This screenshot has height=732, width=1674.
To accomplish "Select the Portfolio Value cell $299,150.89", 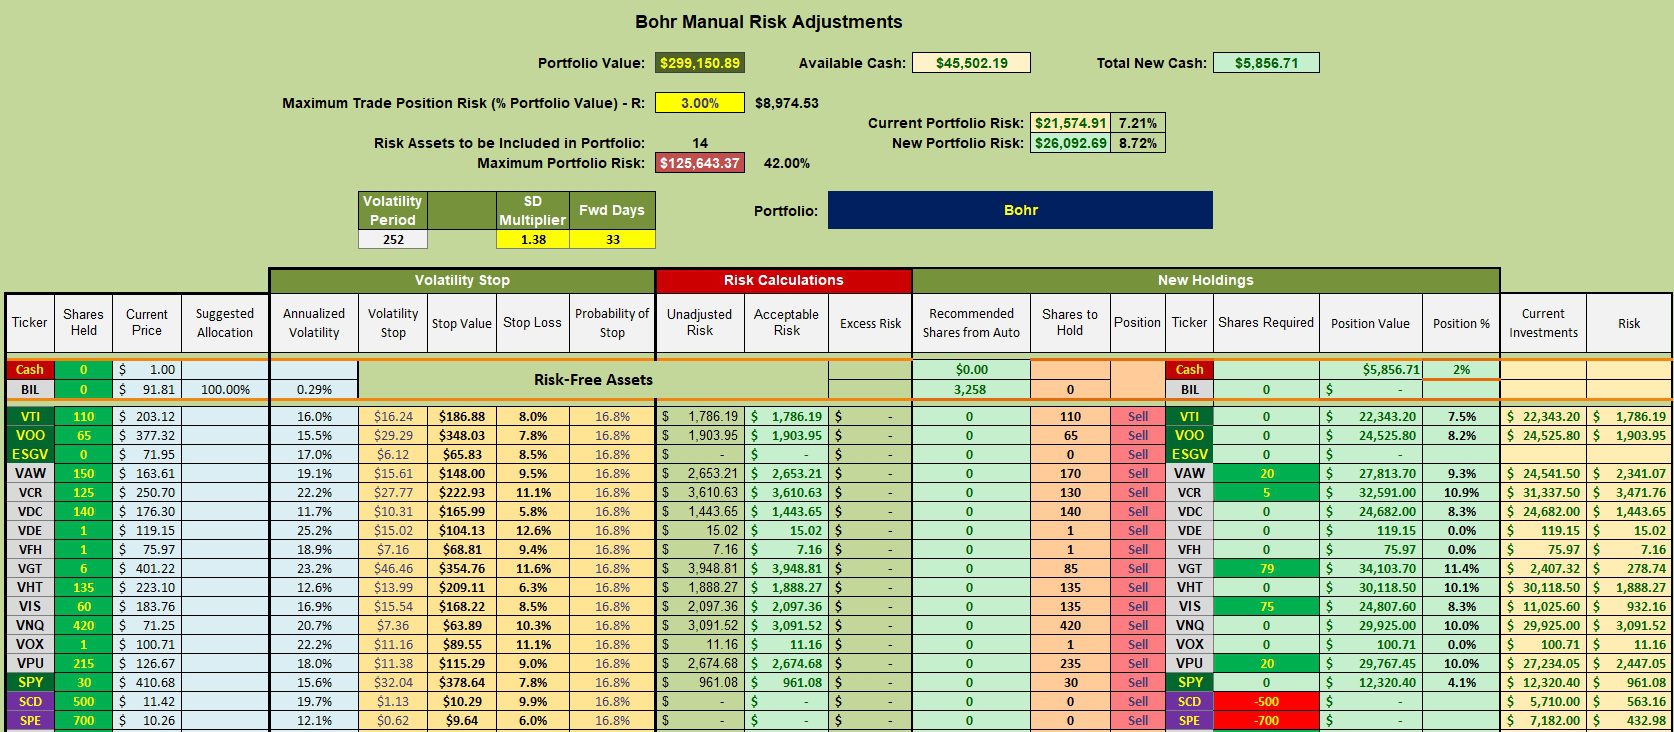I will [700, 63].
